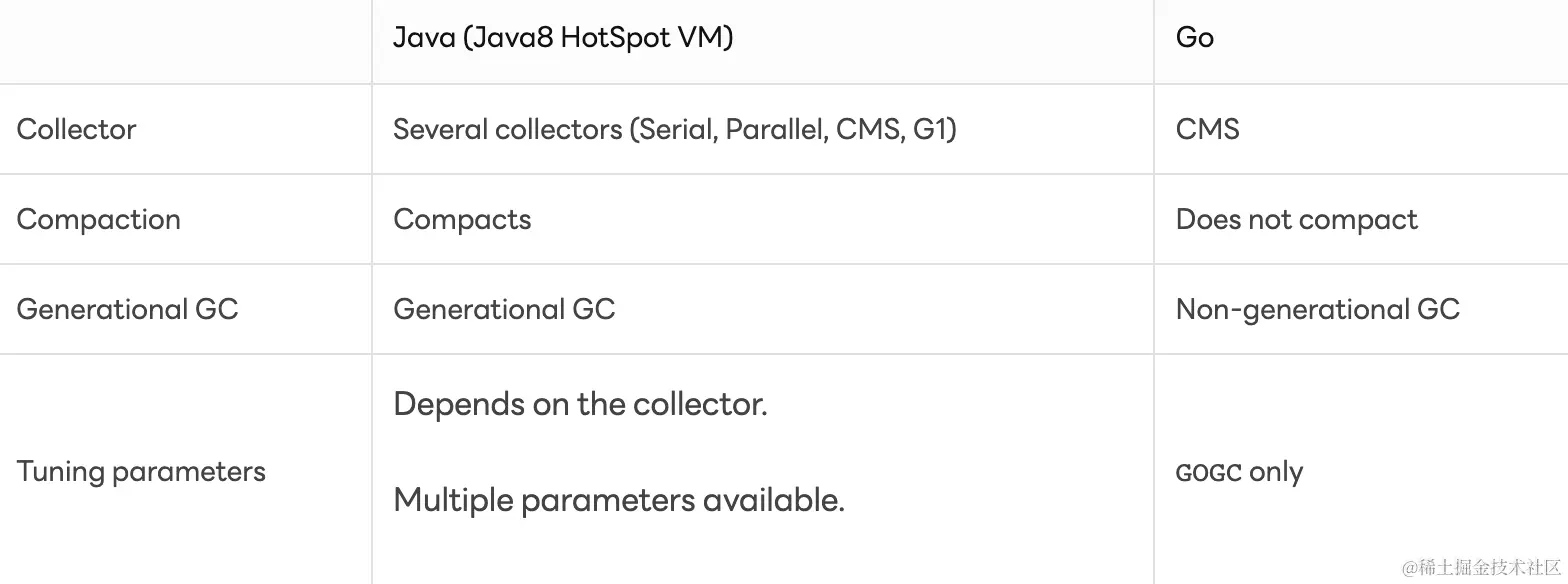Select the Non-generational GC cell
Viewport: 1568px width, 584px height.
1317,309
